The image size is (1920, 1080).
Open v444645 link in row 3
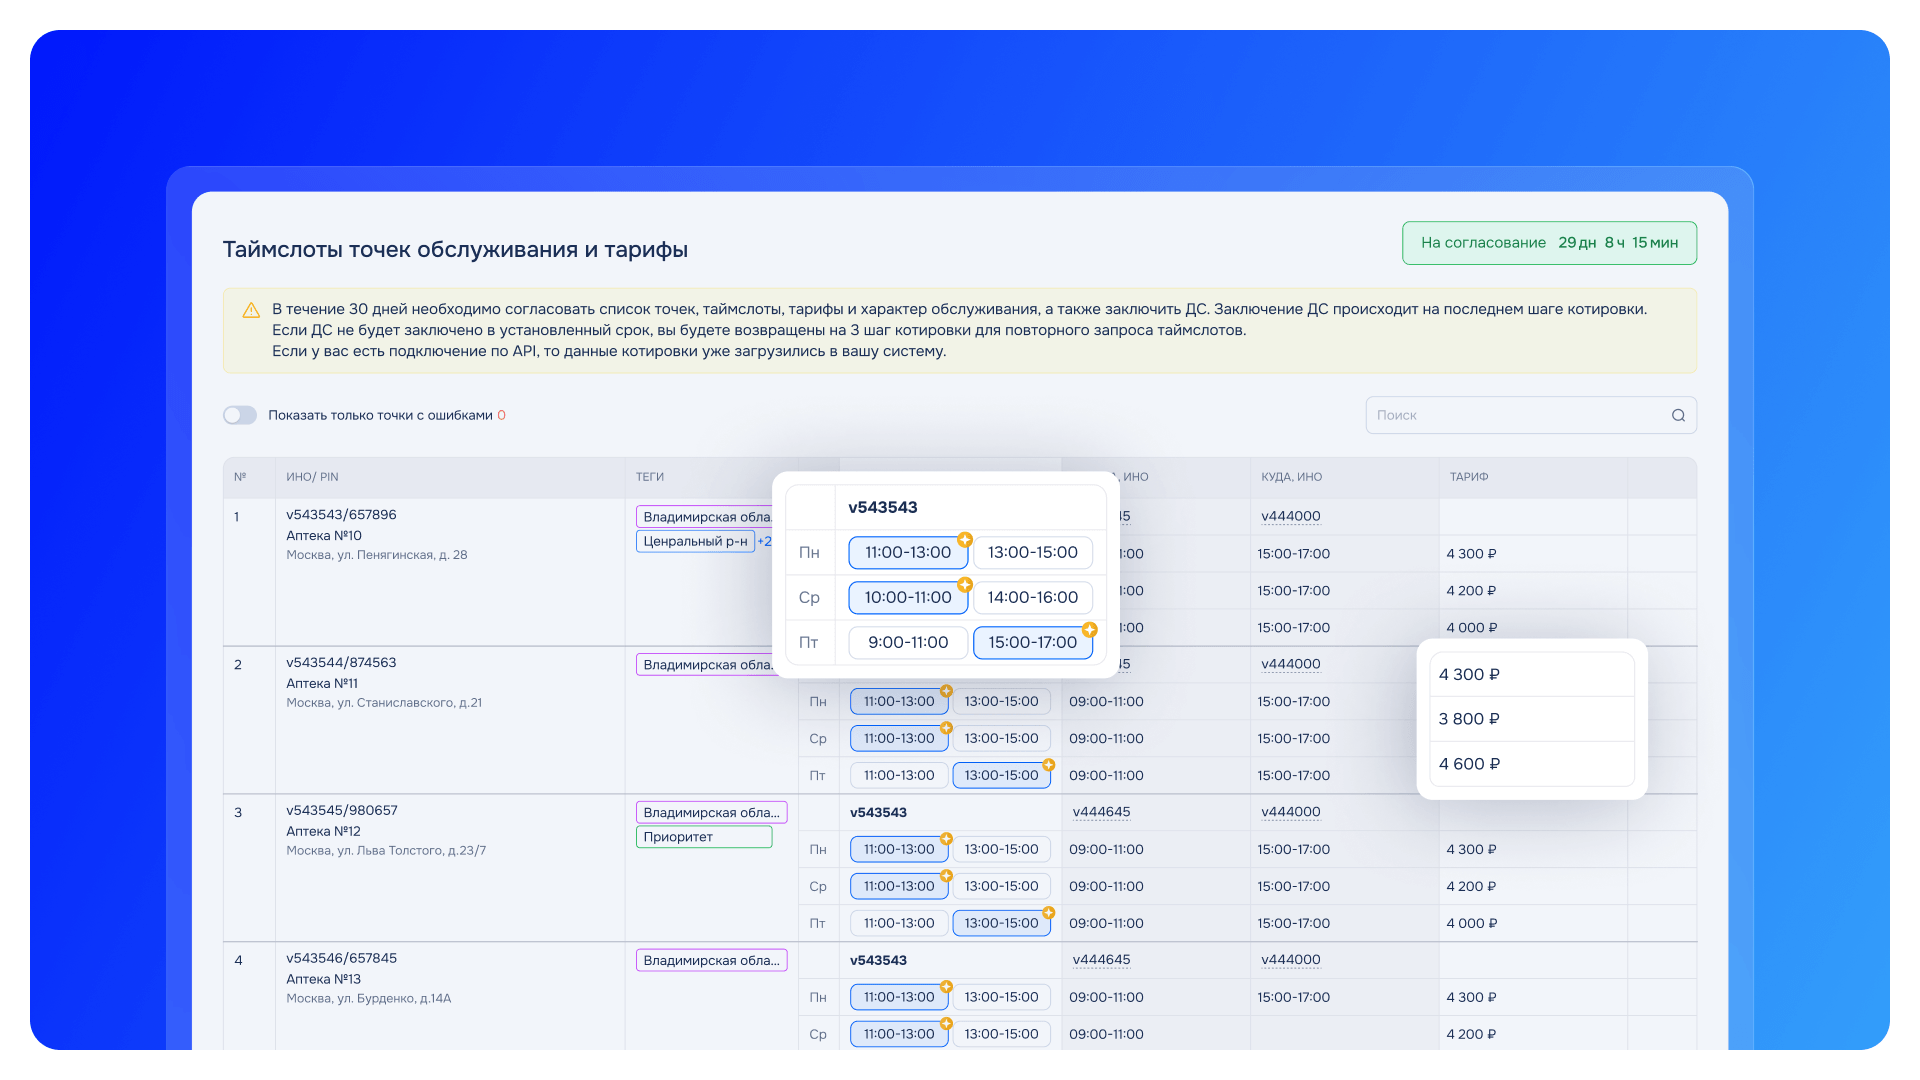[1101, 812]
